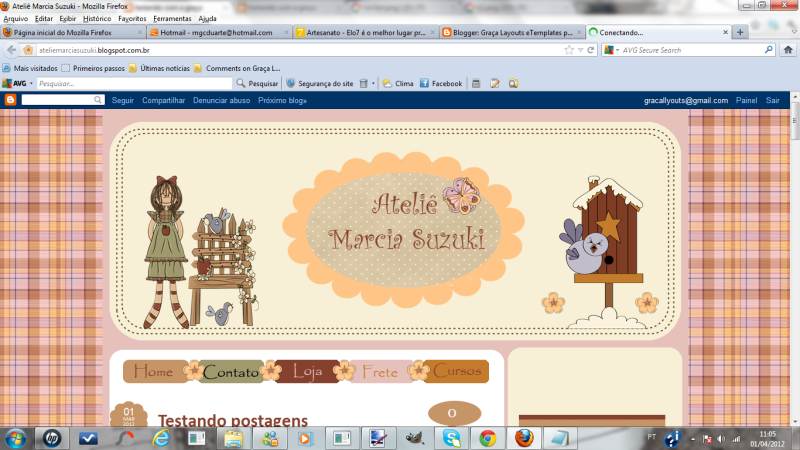Click the navbar search magnifier icon
Viewport: 800px width, 450px height.
tap(97, 100)
